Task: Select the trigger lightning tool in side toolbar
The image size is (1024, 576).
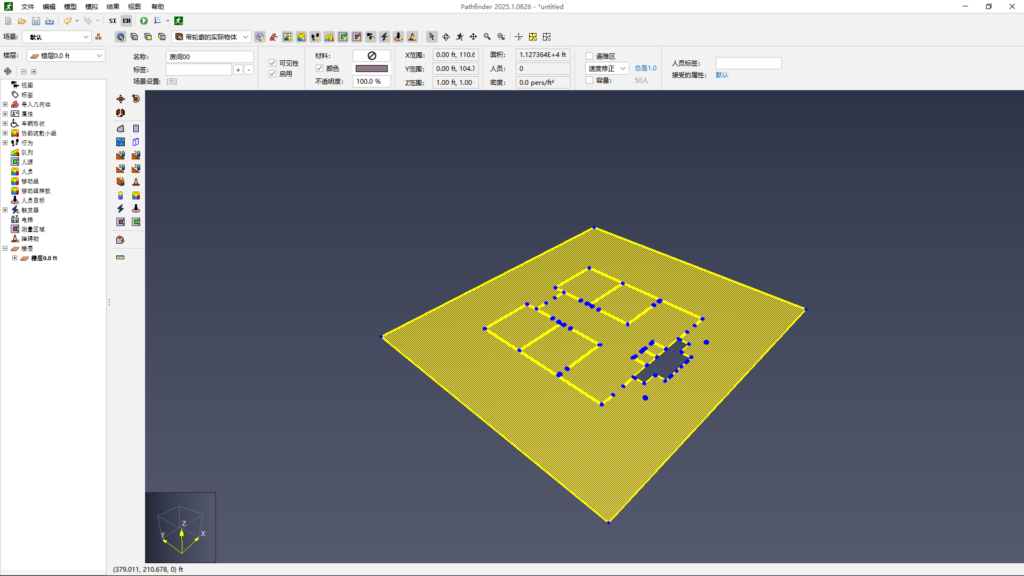Action: tap(121, 208)
